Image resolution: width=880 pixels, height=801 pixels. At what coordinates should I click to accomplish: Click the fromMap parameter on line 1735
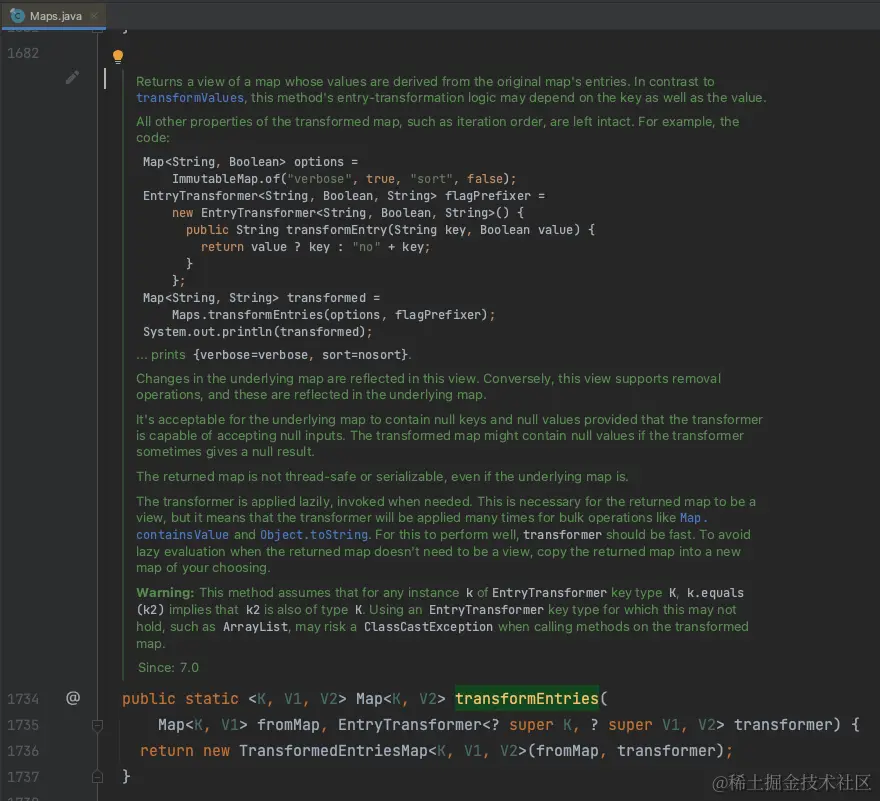tap(288, 725)
